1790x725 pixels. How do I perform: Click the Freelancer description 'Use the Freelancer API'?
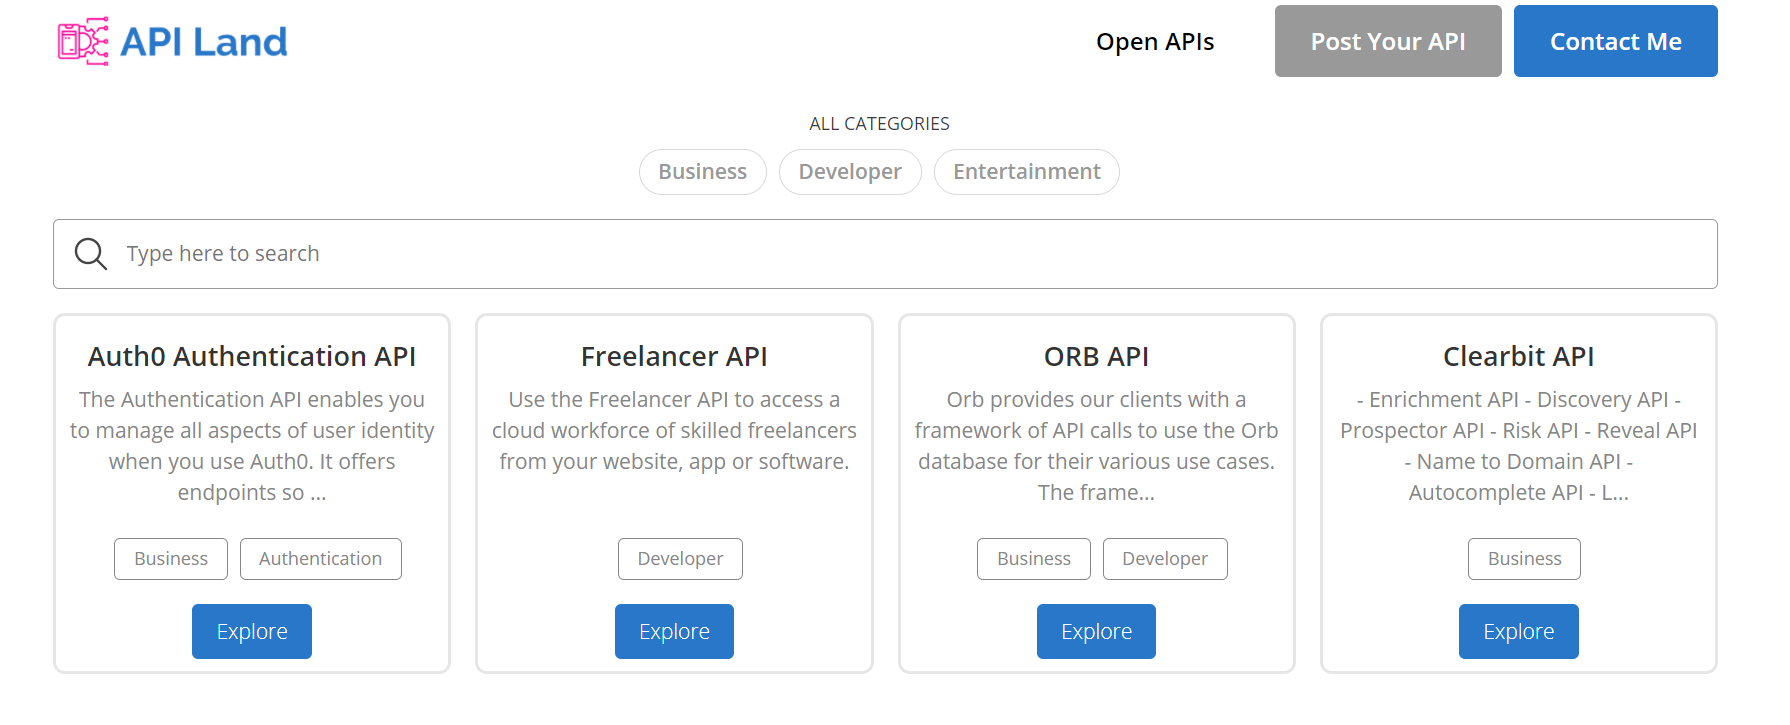point(674,430)
